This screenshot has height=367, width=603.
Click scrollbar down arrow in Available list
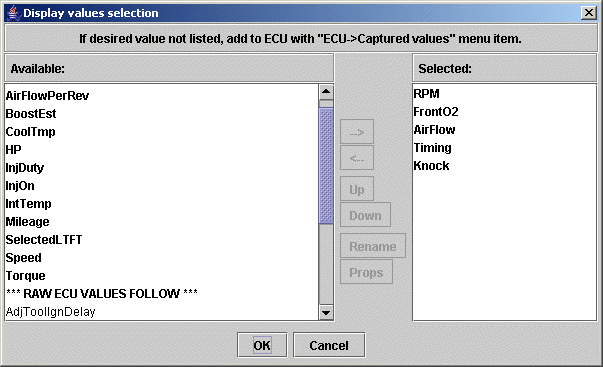click(326, 312)
